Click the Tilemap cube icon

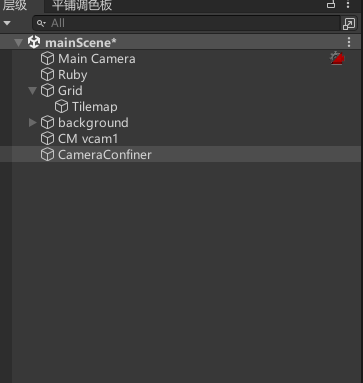pos(61,107)
